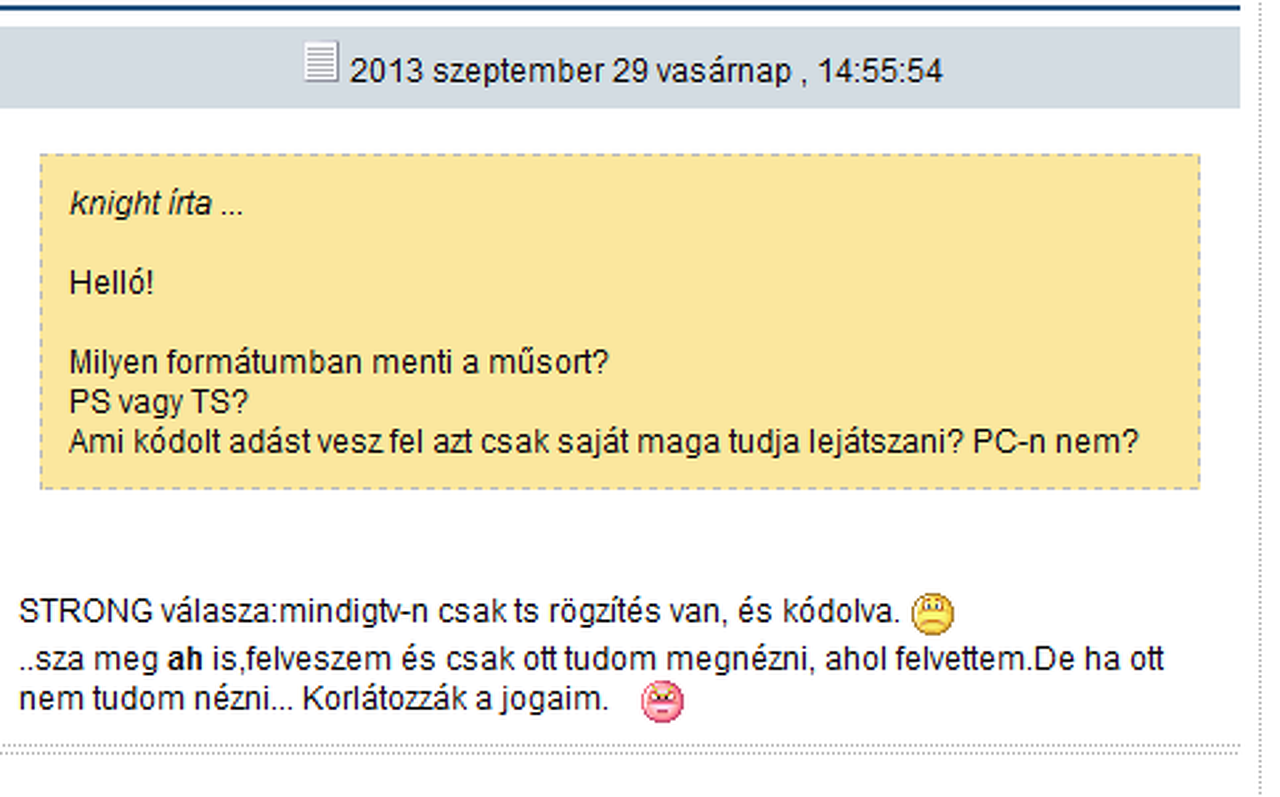Click the post timestamp 14:55:54
This screenshot has height=797, width=1280.
pyautogui.click(x=880, y=71)
